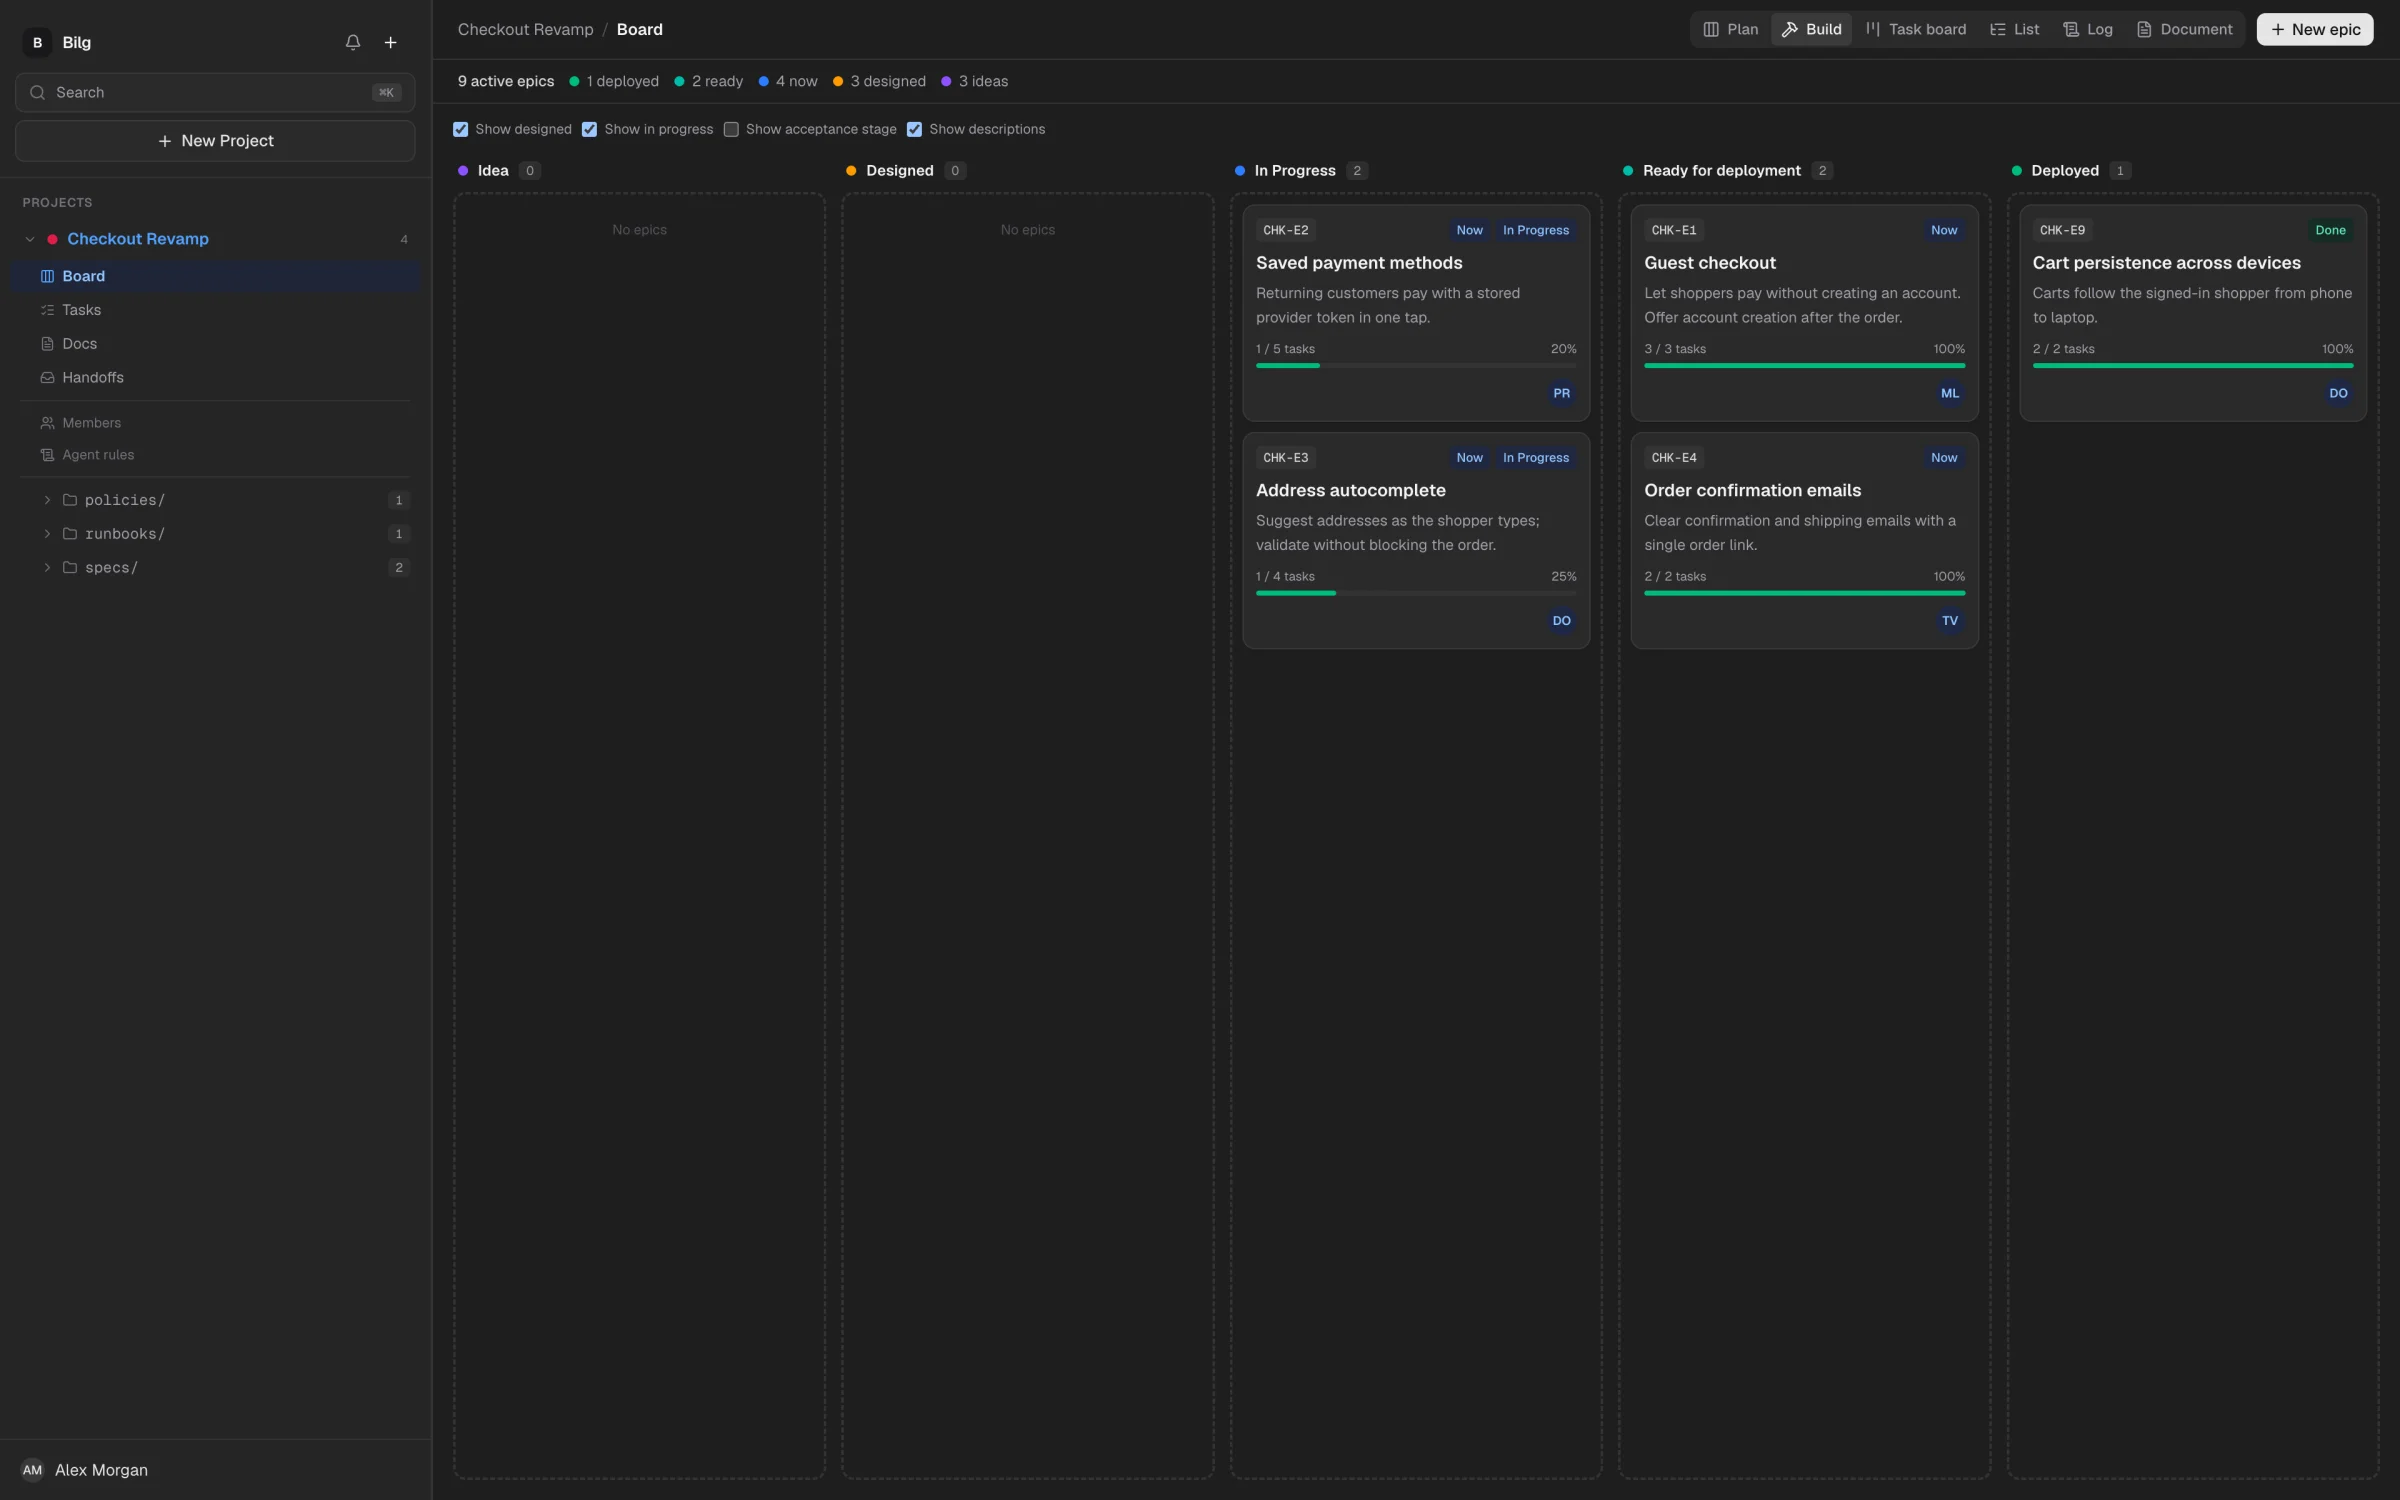Click the Handoffs inbox icon
The width and height of the screenshot is (2400, 1500).
coord(47,378)
